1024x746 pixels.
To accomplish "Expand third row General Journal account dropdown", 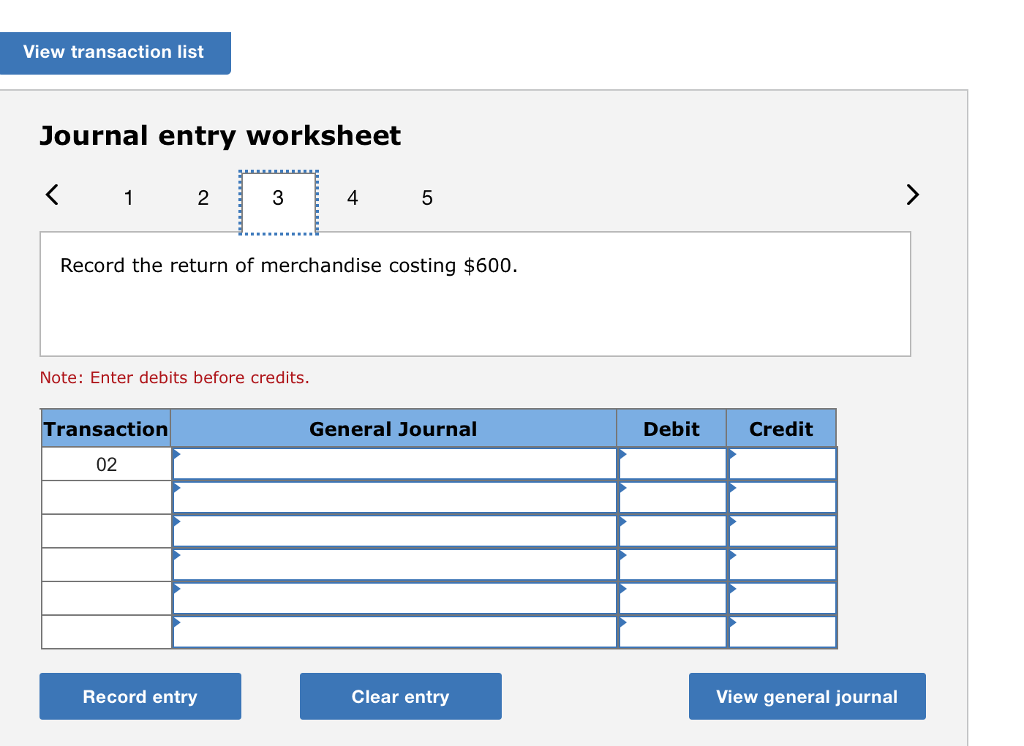I will click(394, 531).
